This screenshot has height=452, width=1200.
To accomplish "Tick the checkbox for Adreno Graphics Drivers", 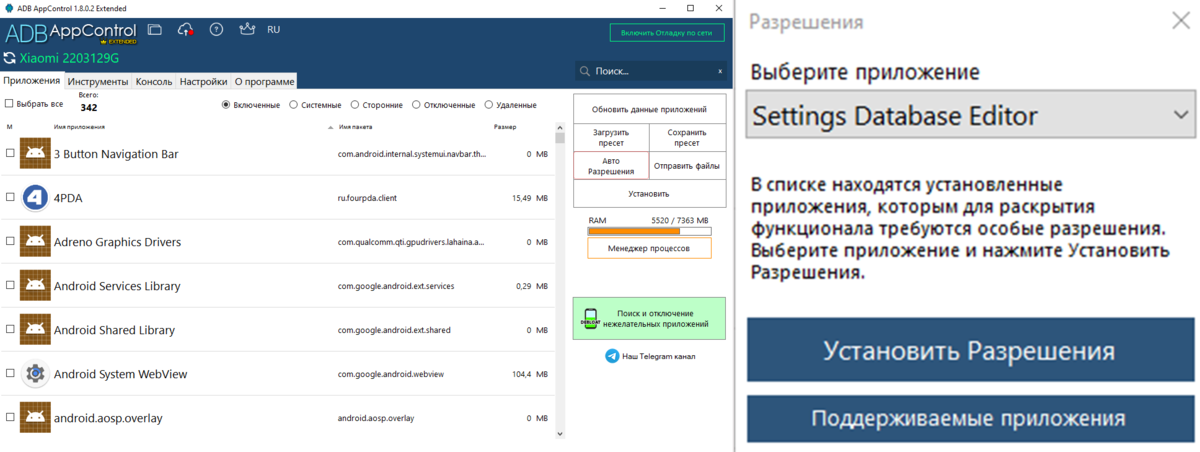I will coord(10,242).
